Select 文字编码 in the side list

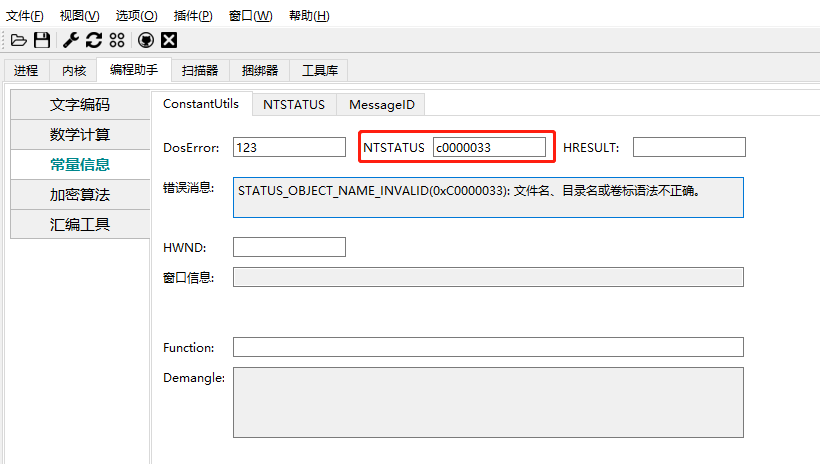click(x=80, y=105)
